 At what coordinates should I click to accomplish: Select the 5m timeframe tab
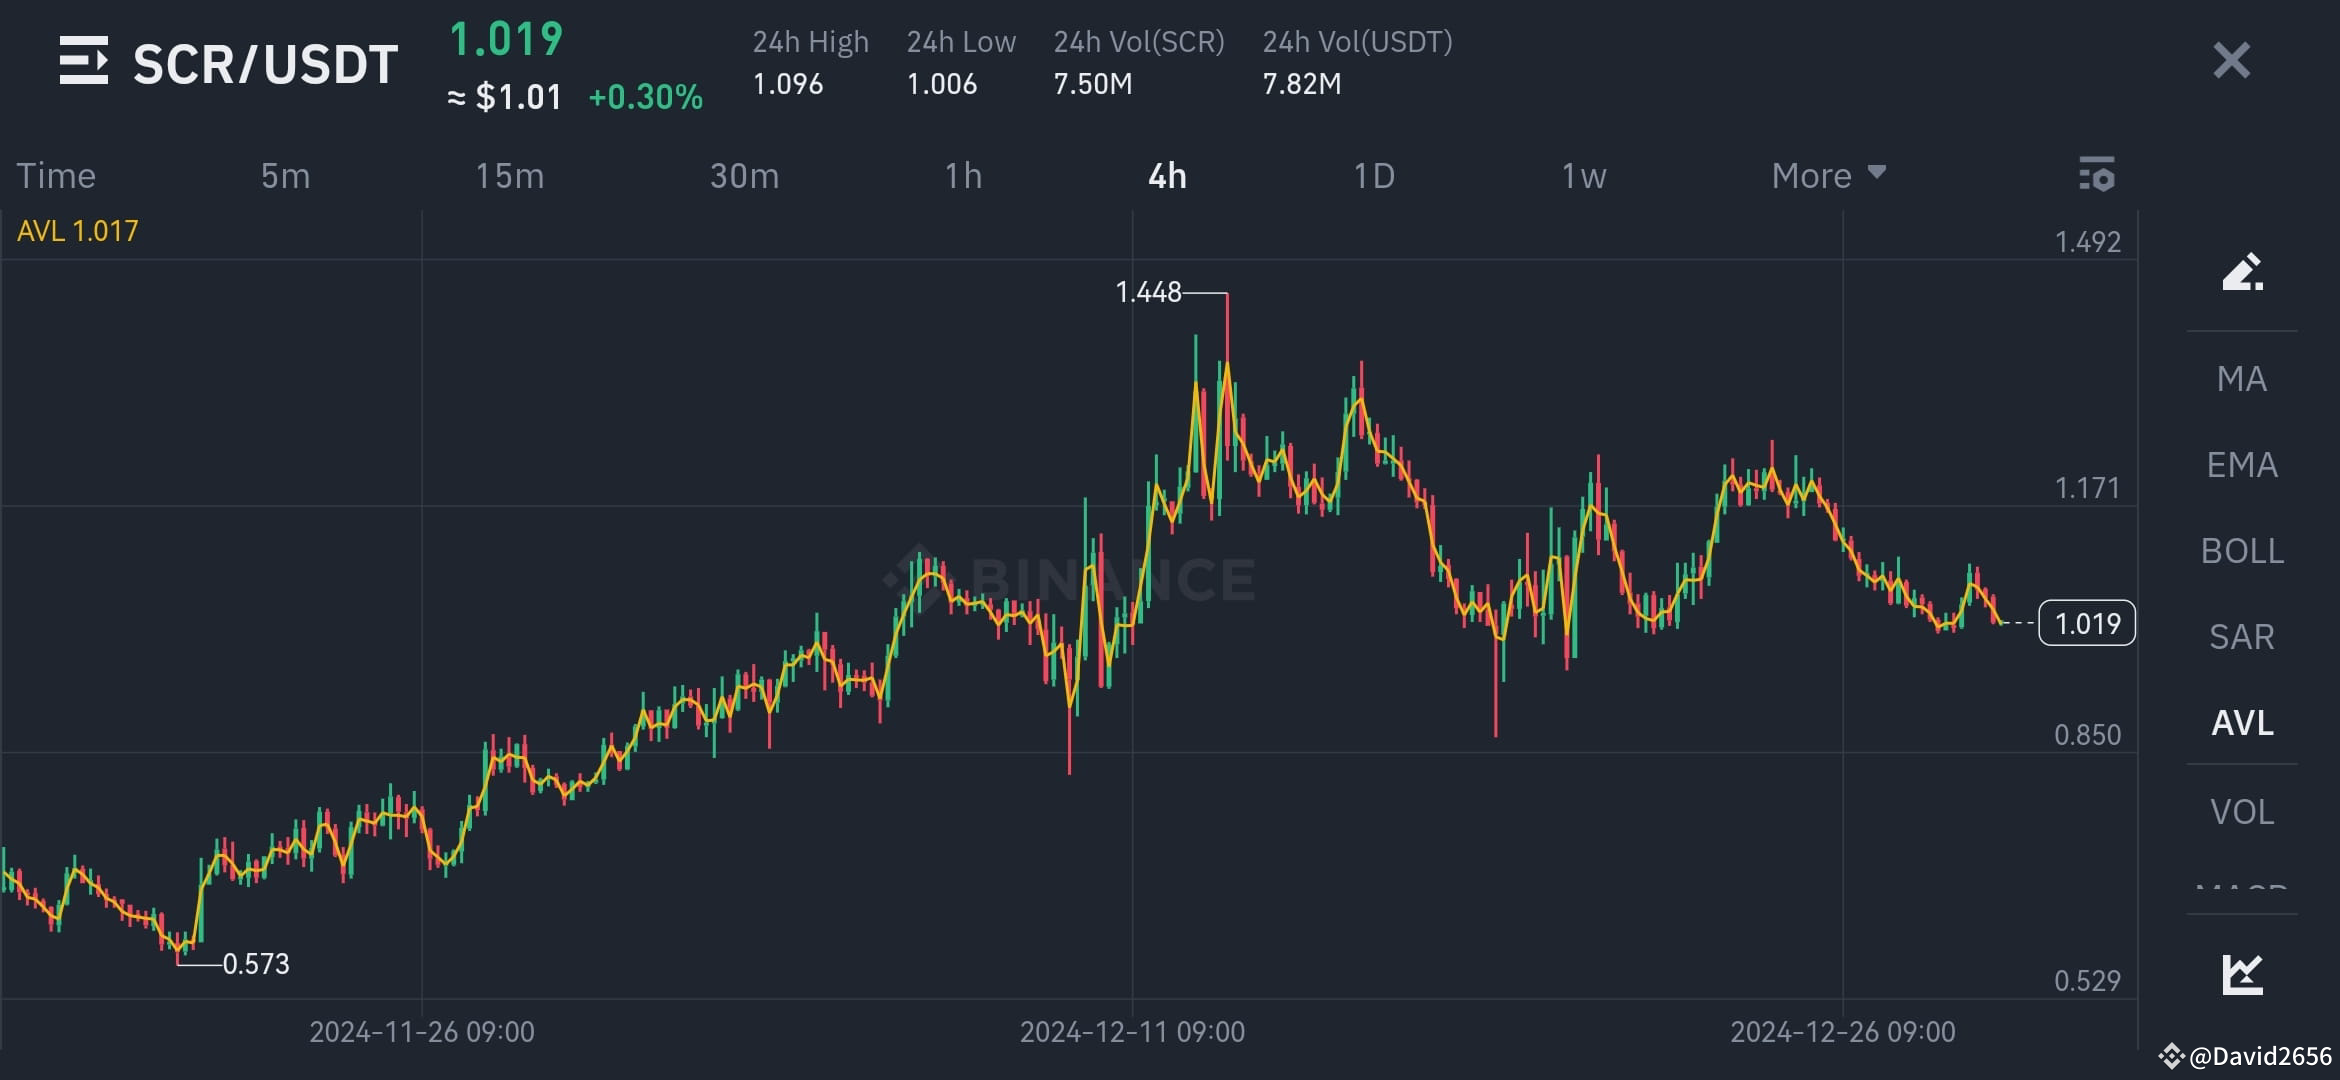pyautogui.click(x=285, y=175)
